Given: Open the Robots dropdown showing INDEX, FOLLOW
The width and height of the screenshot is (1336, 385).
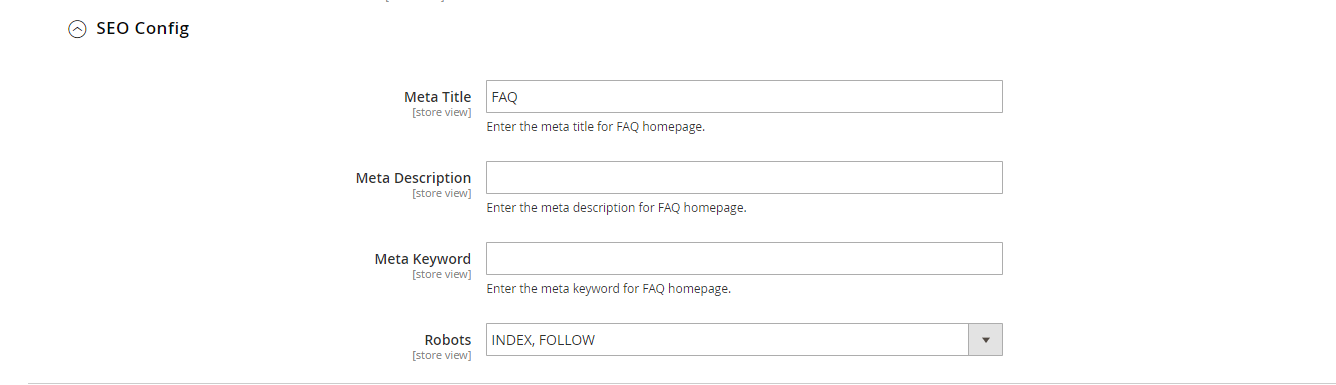Looking at the screenshot, I should [744, 340].
